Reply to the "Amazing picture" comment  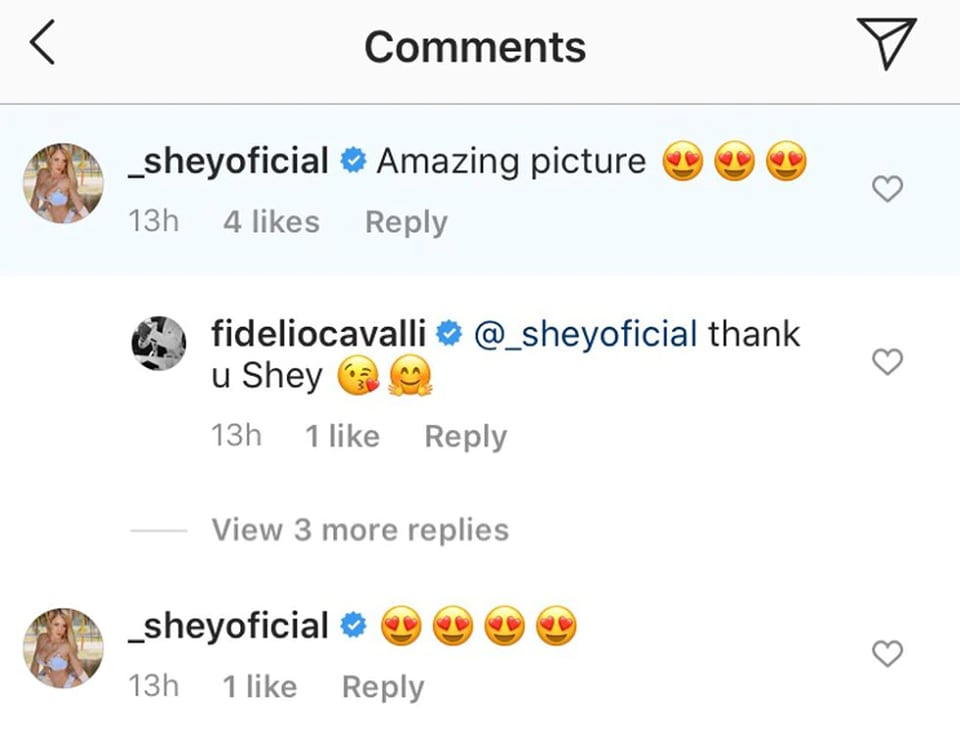(406, 222)
